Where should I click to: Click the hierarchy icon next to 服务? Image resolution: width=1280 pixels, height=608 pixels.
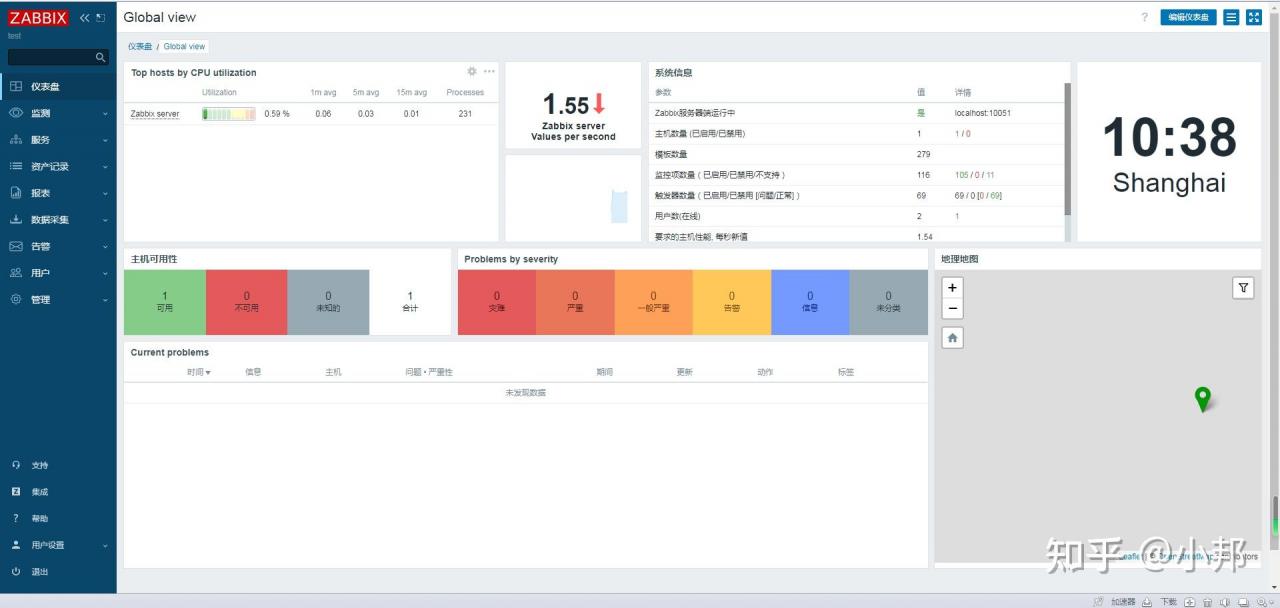16,140
